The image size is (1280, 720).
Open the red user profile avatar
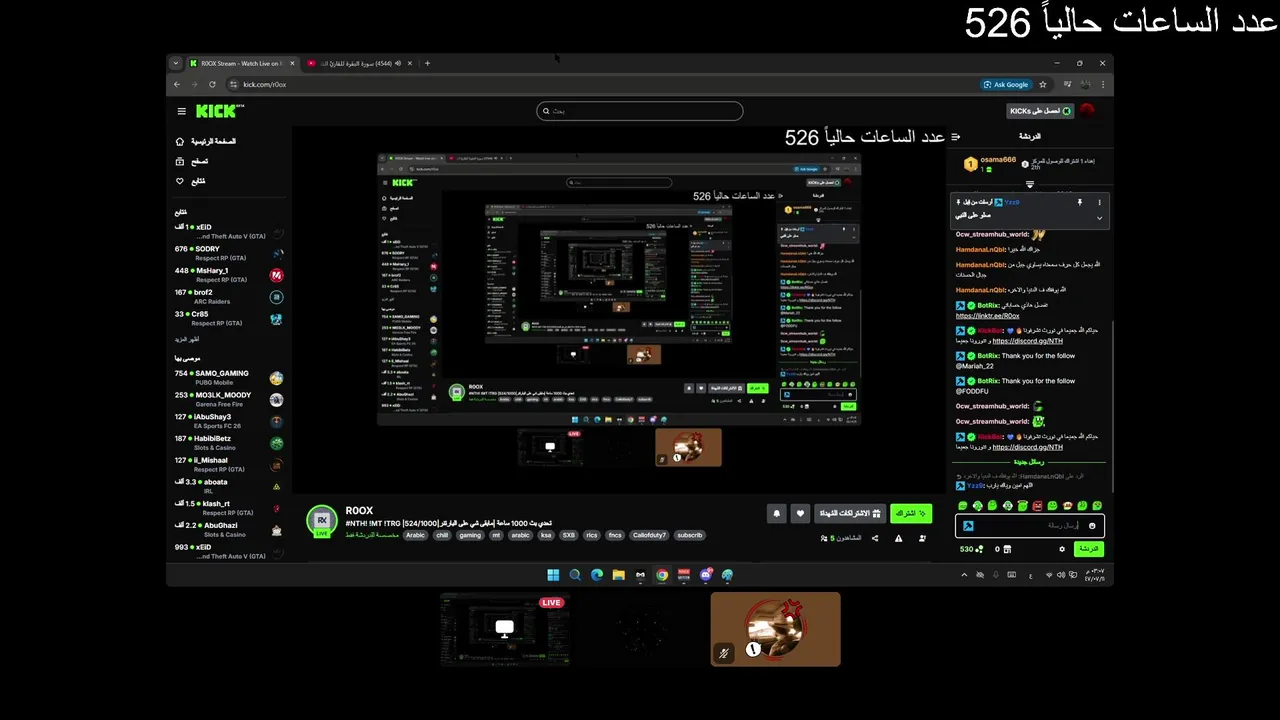tap(1087, 111)
